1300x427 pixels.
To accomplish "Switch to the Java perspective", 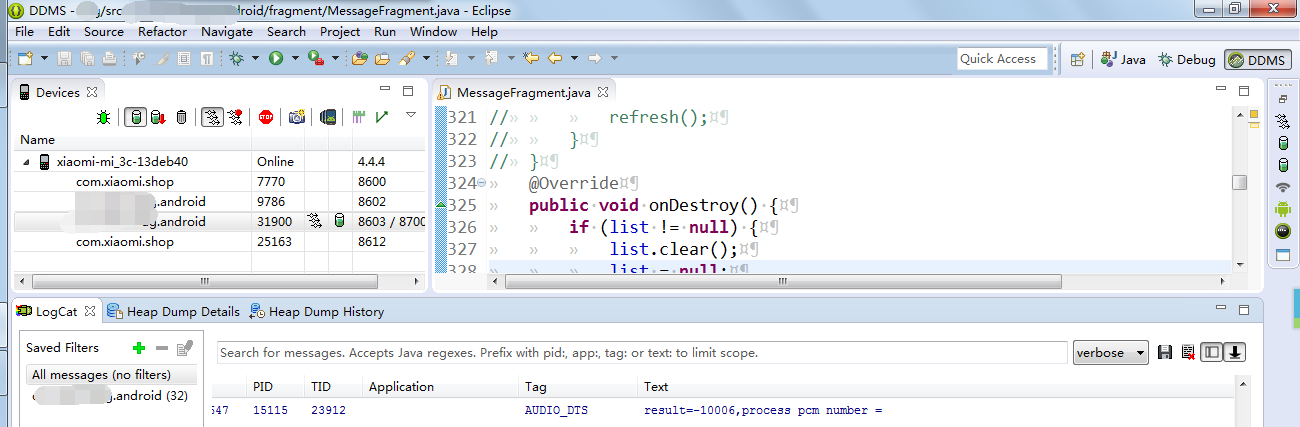I will click(x=1123, y=59).
